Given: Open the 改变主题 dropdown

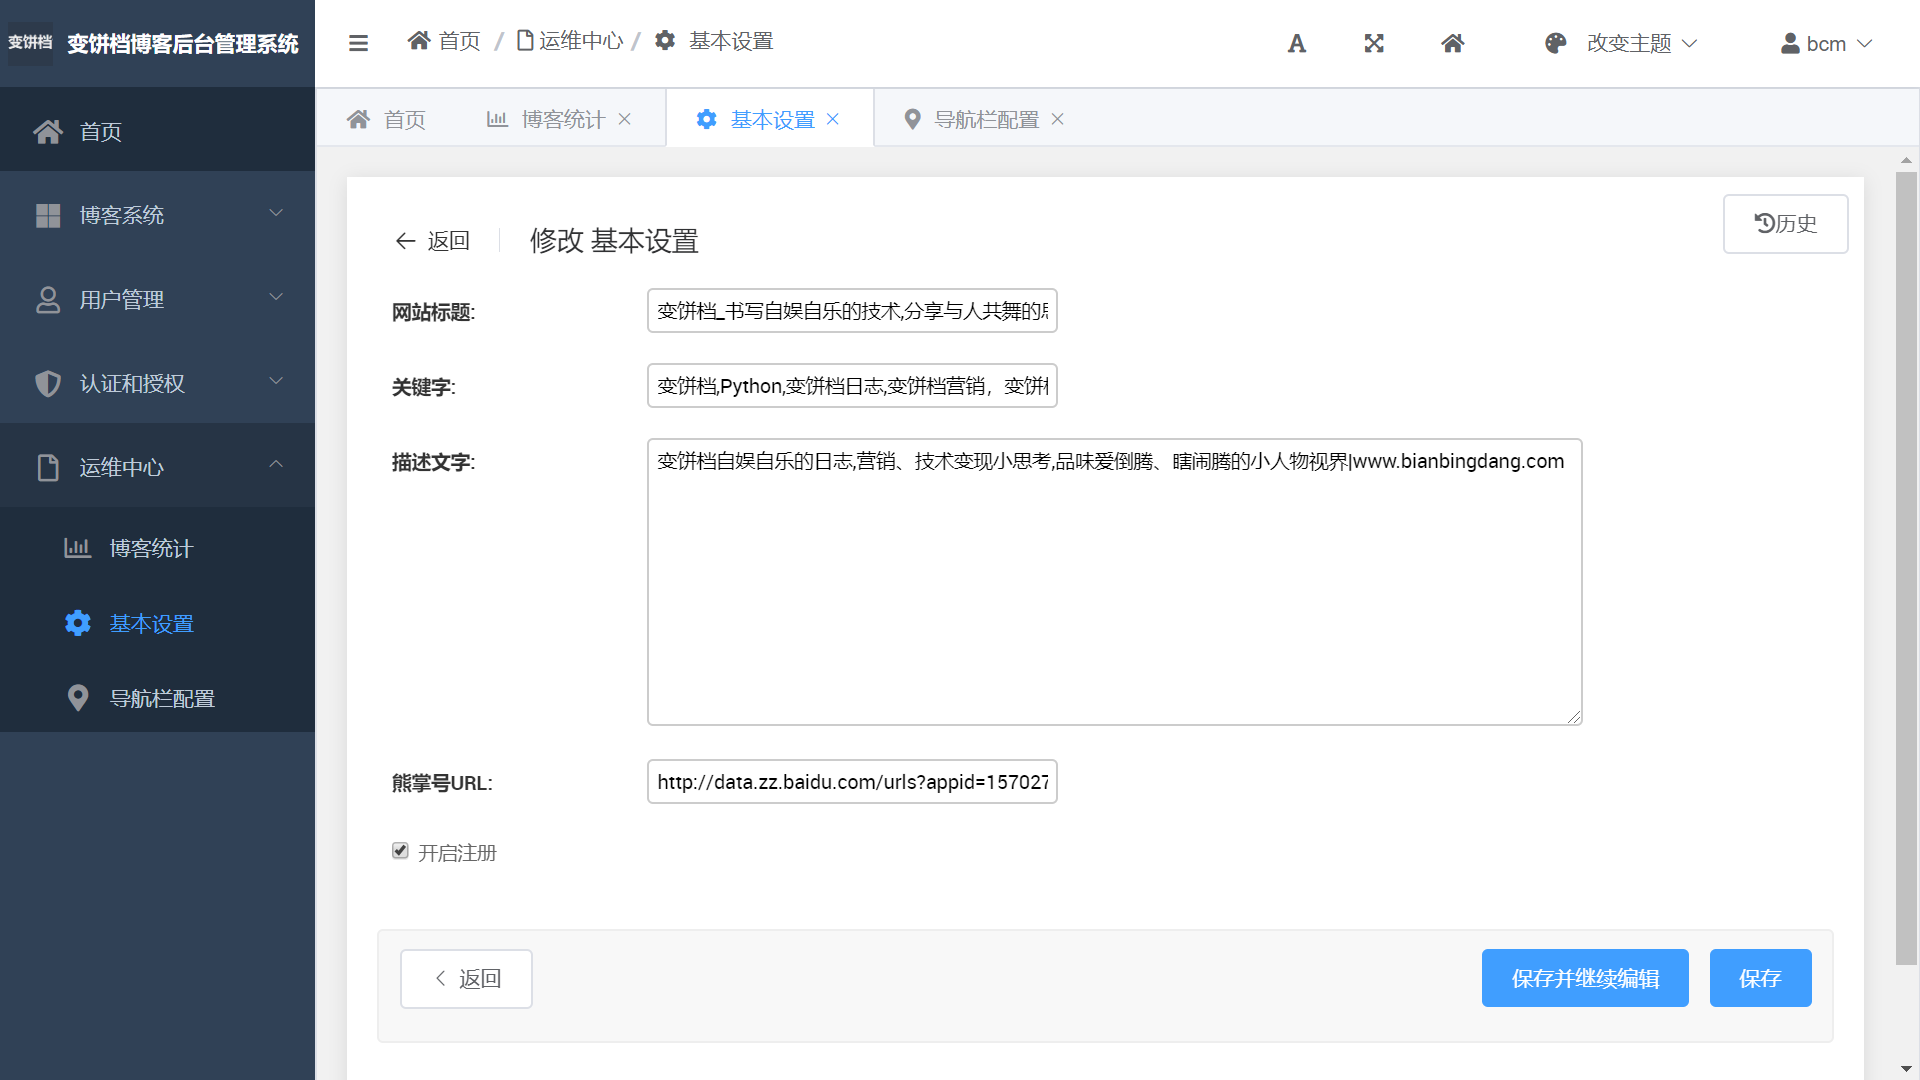Looking at the screenshot, I should pos(1641,43).
